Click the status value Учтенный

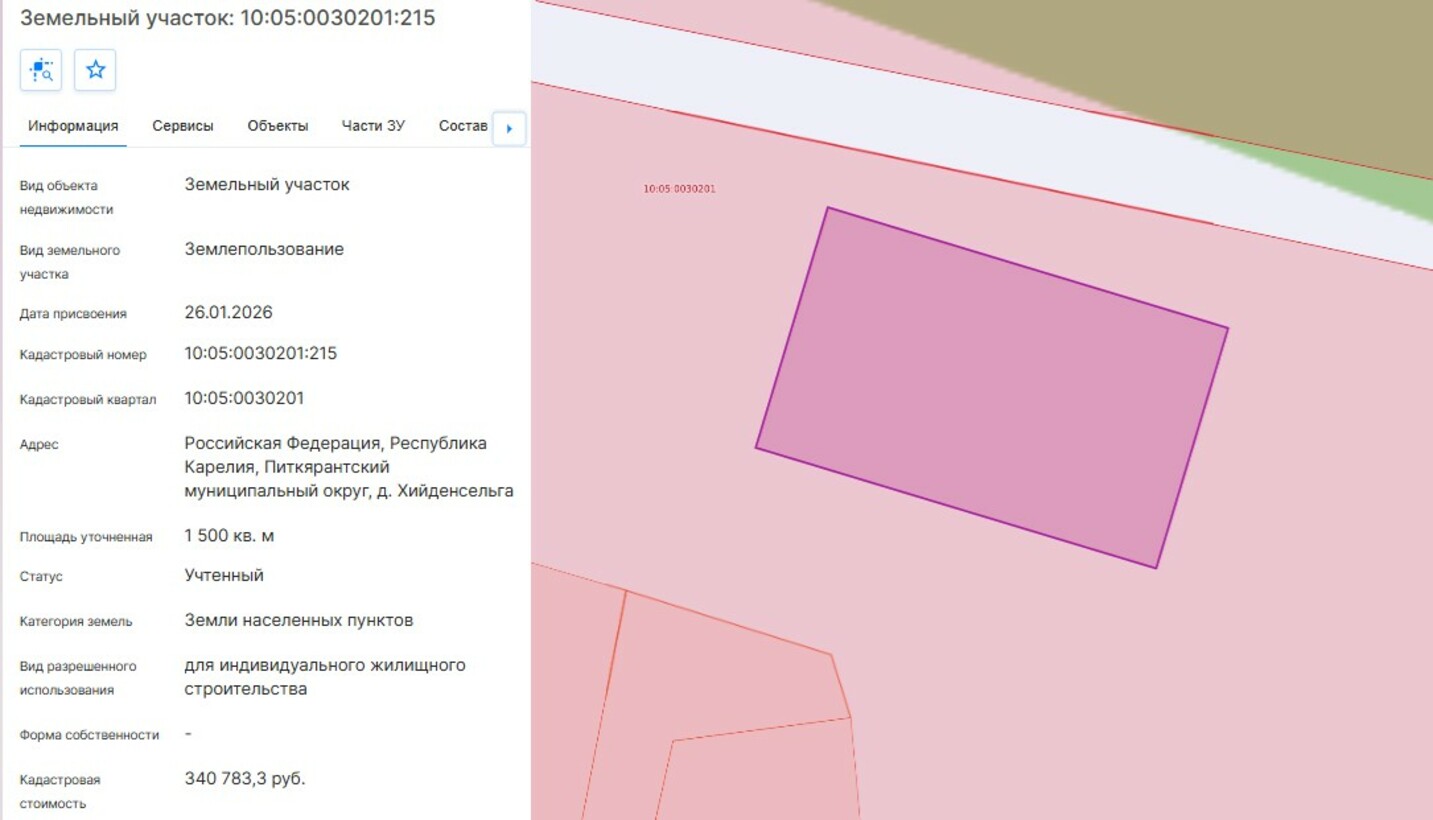click(224, 575)
